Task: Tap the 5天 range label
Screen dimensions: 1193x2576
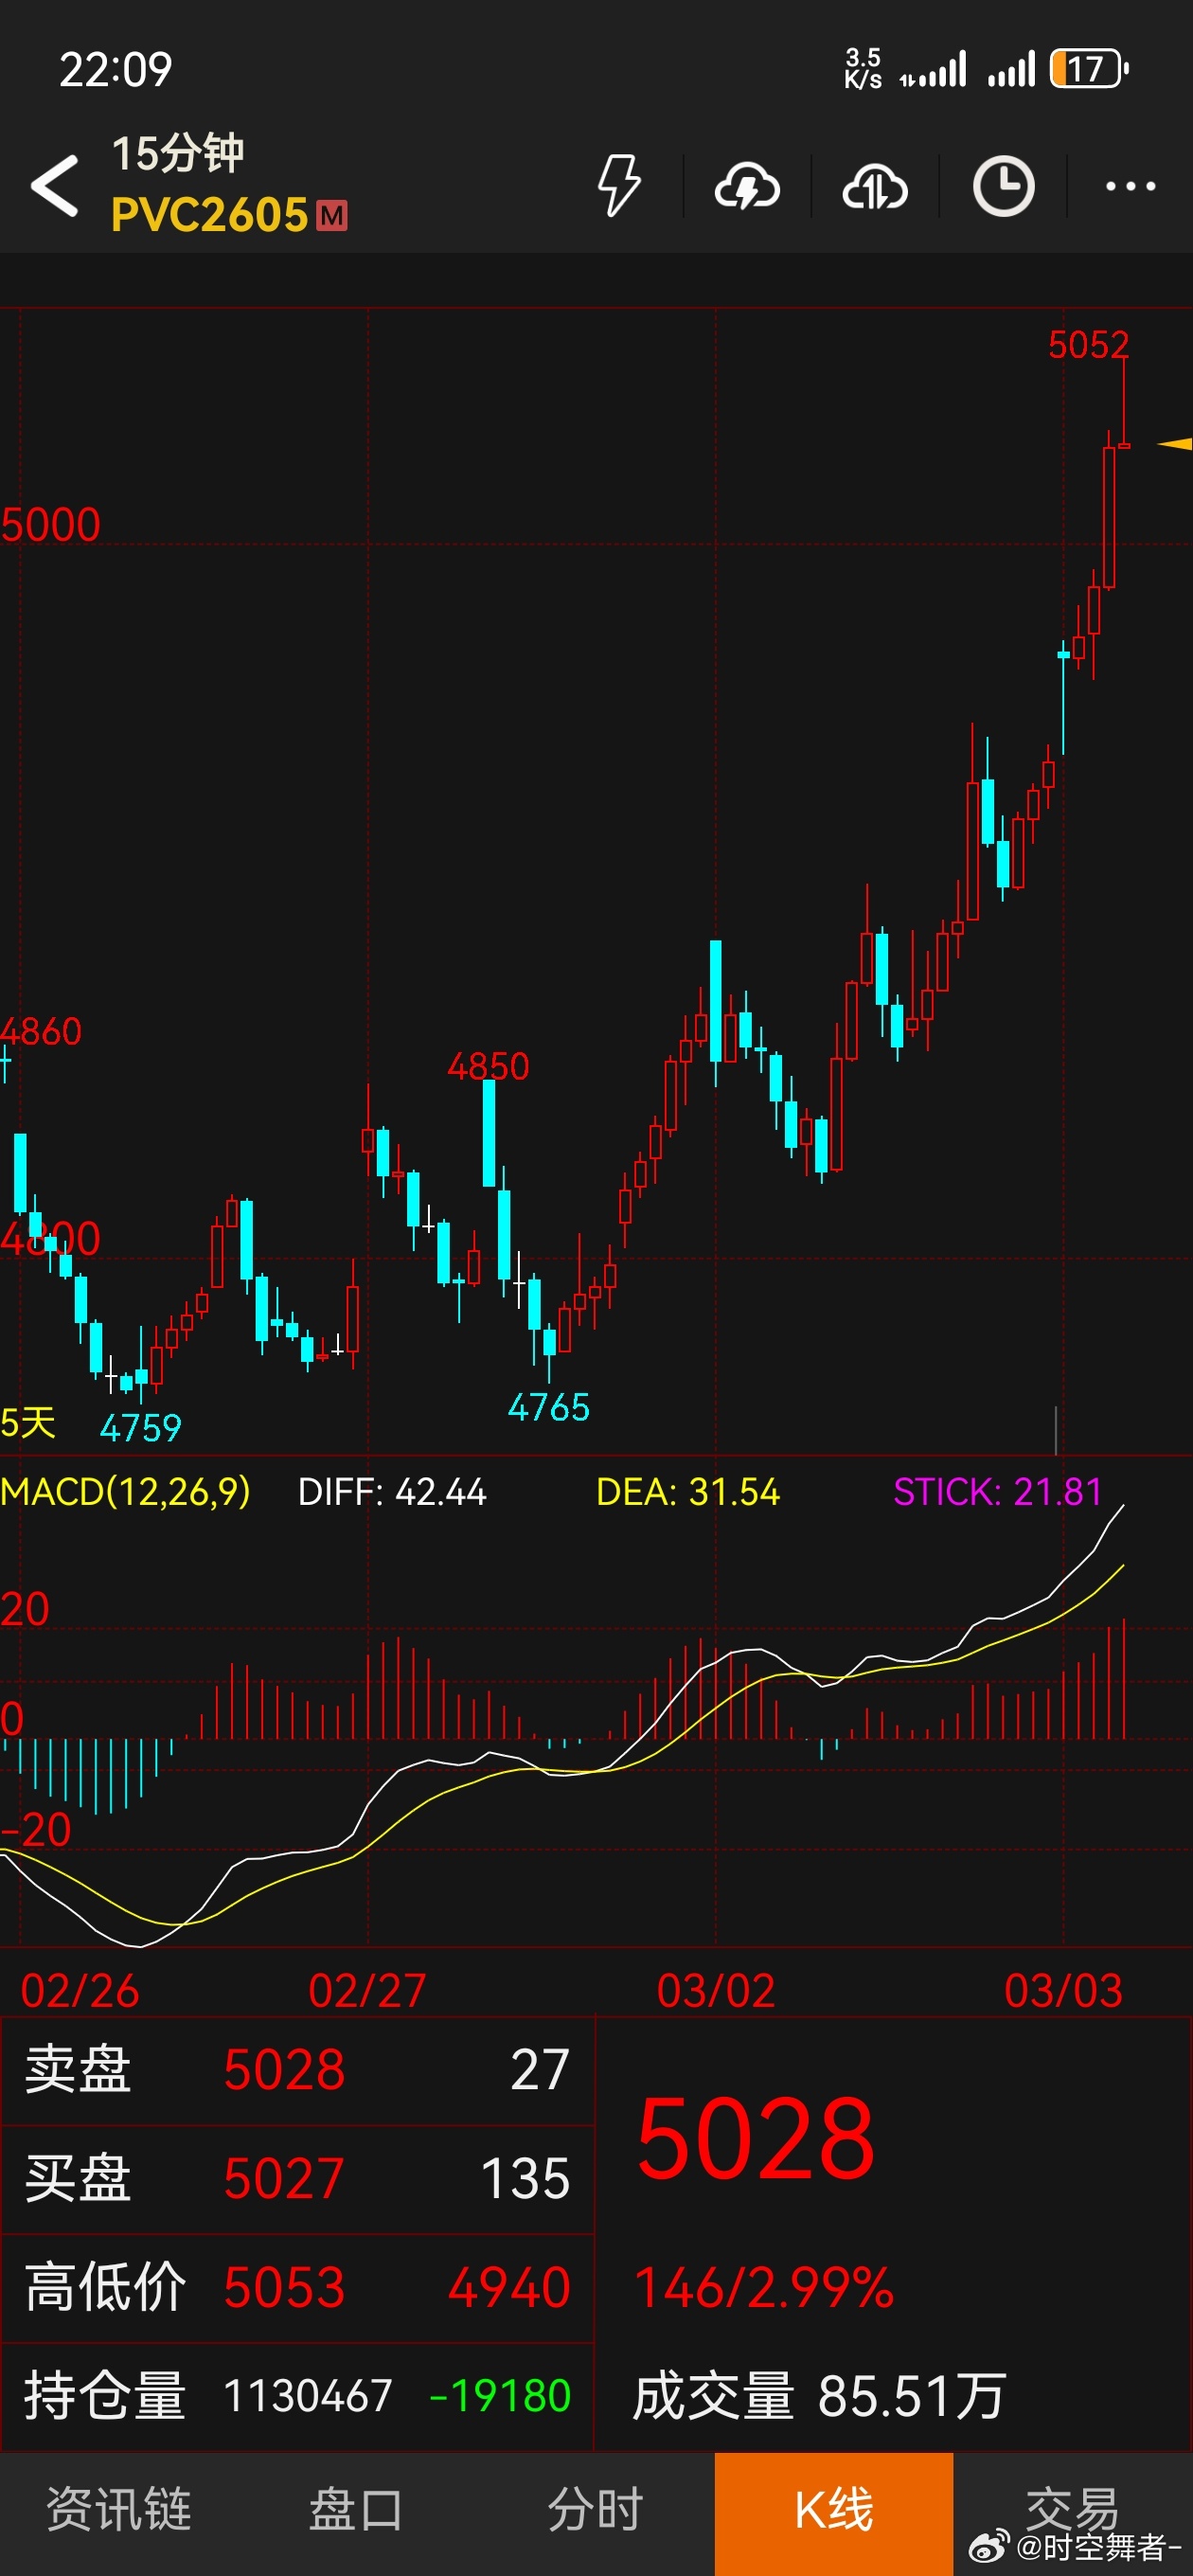Action: pyautogui.click(x=28, y=1423)
